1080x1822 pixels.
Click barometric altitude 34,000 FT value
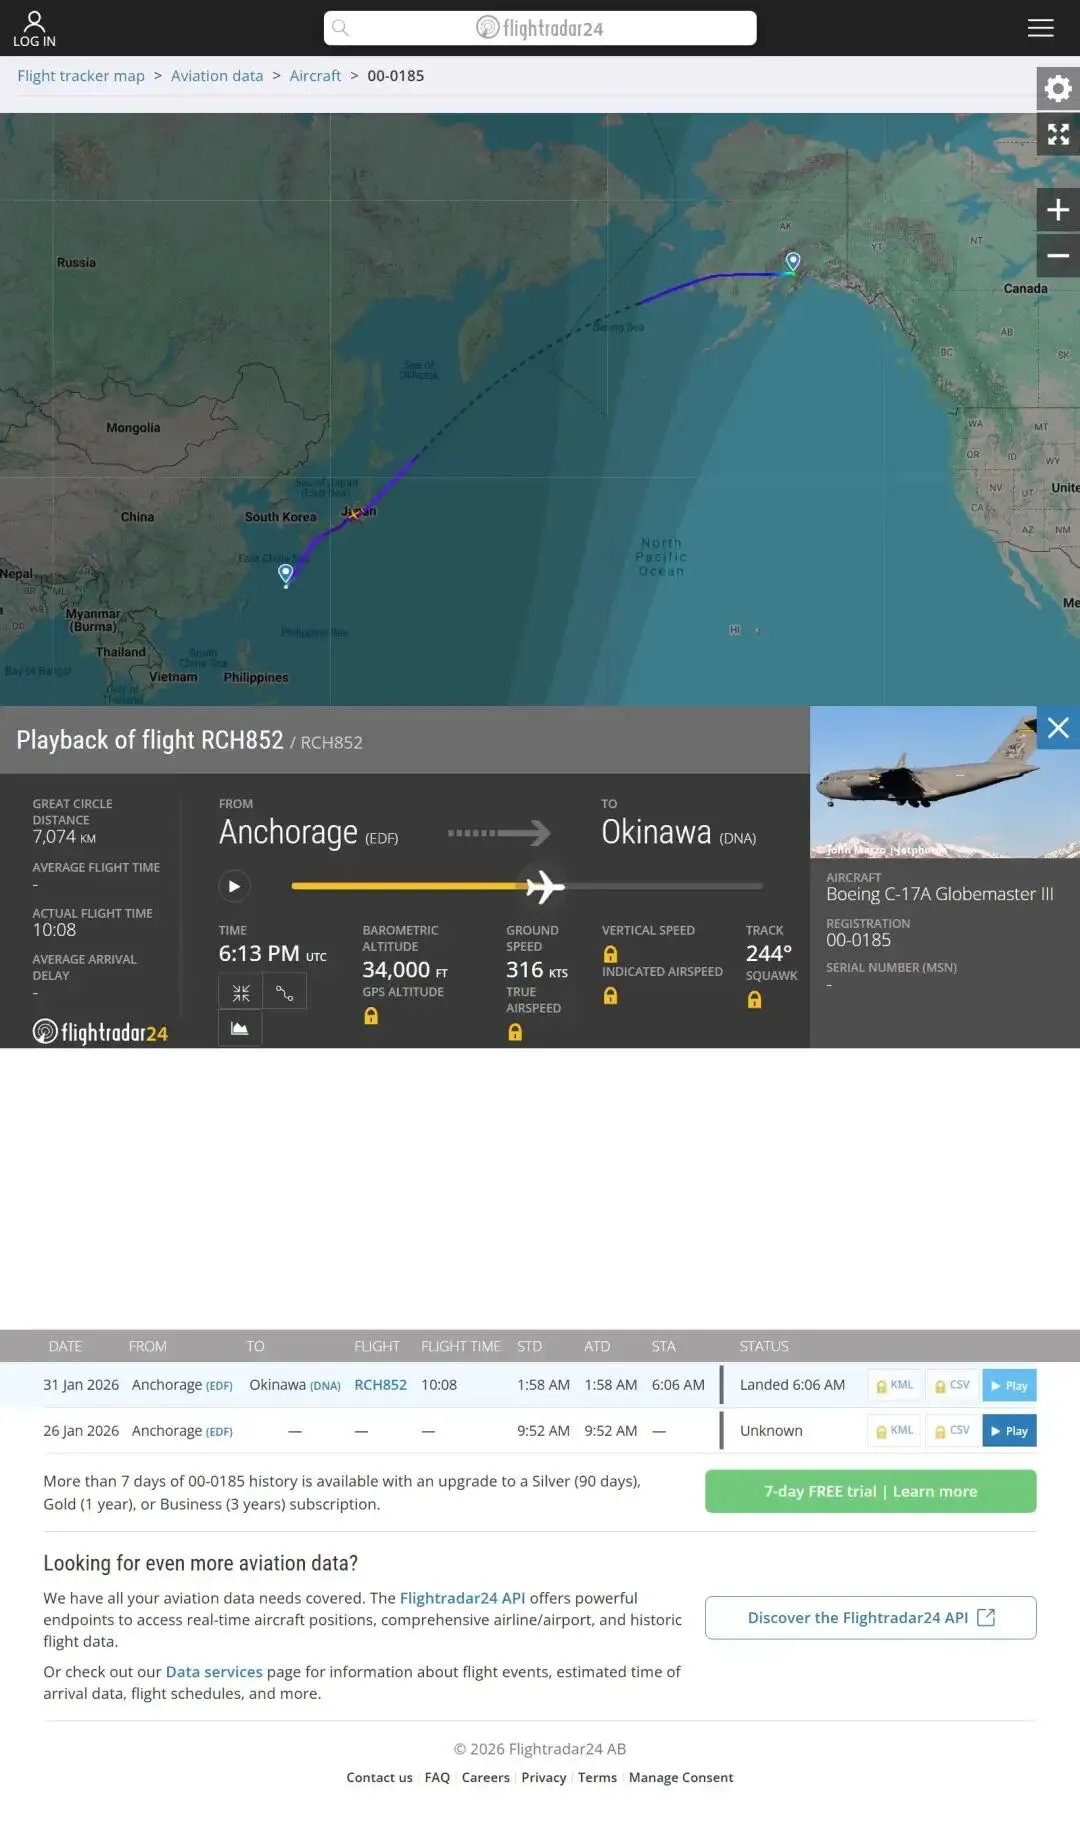405,970
